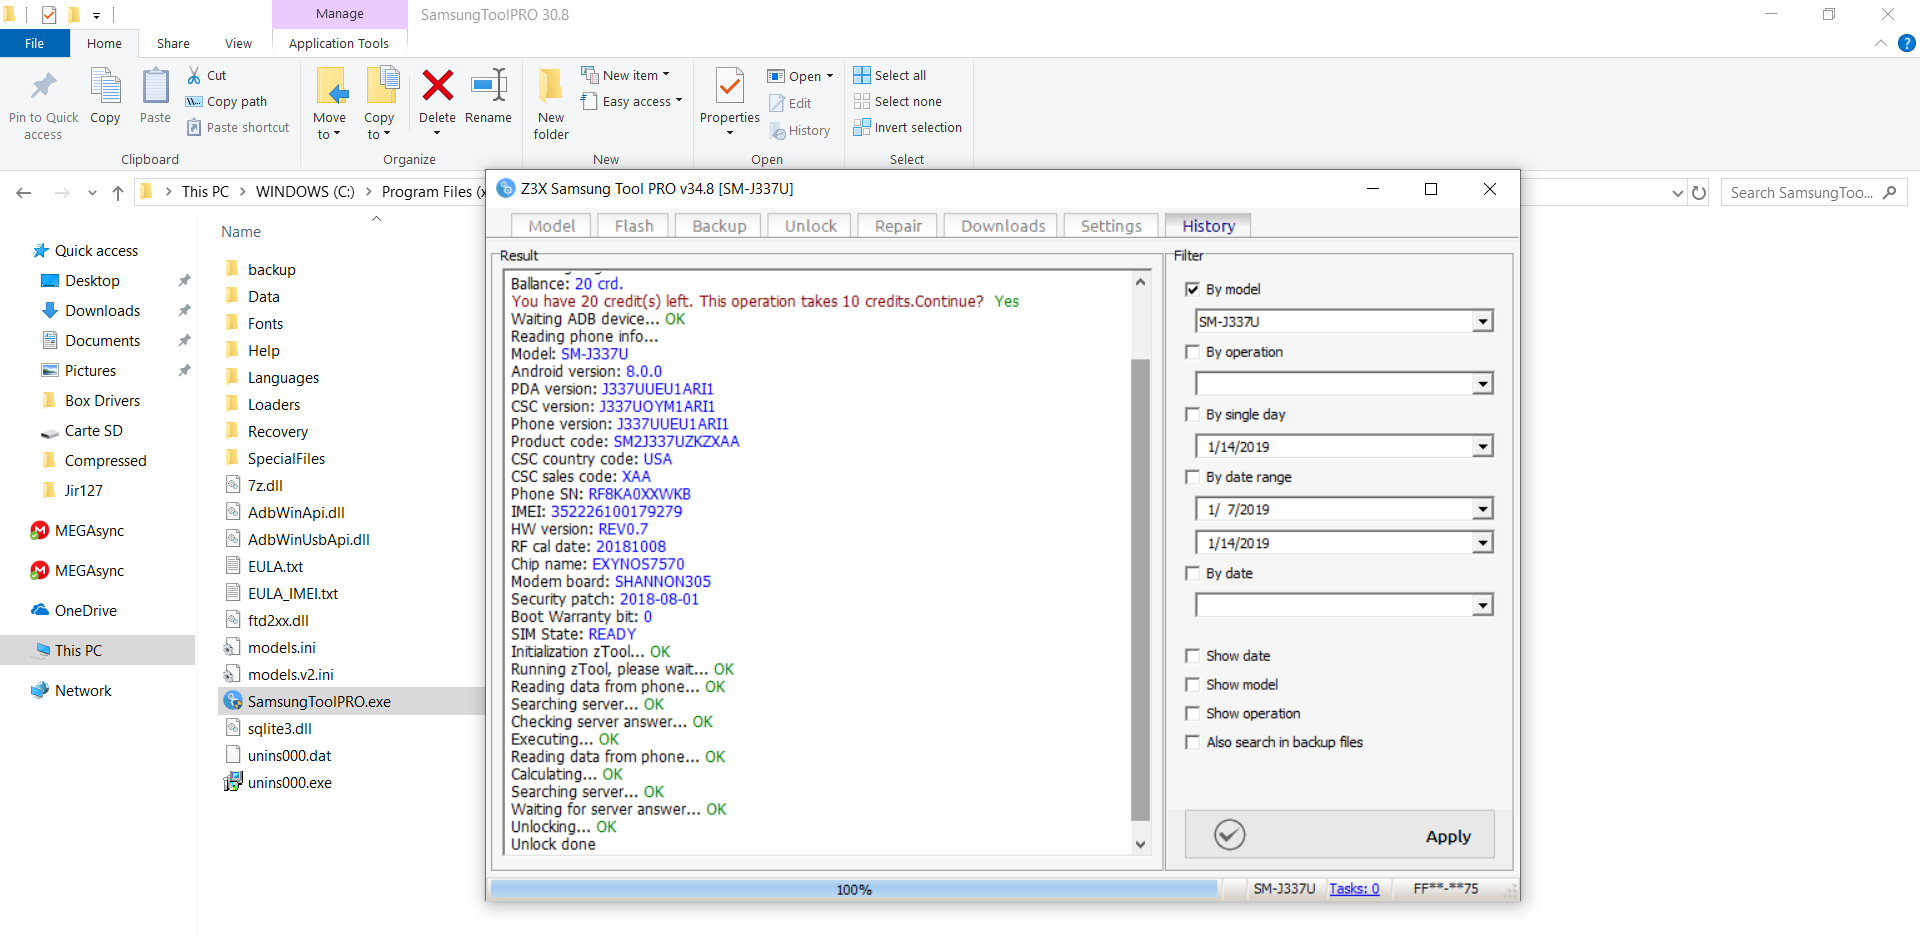Open Application Tools ribbon tab

(x=339, y=43)
